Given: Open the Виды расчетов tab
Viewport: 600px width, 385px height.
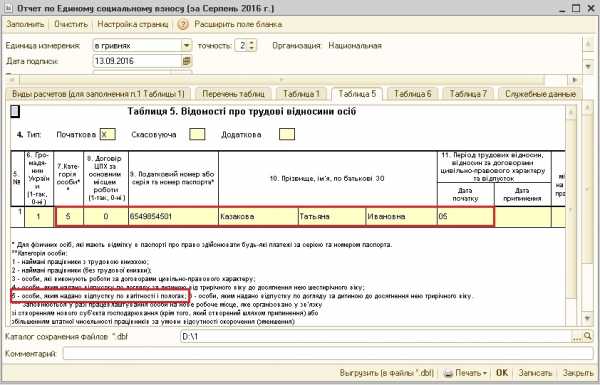Looking at the screenshot, I should point(98,94).
